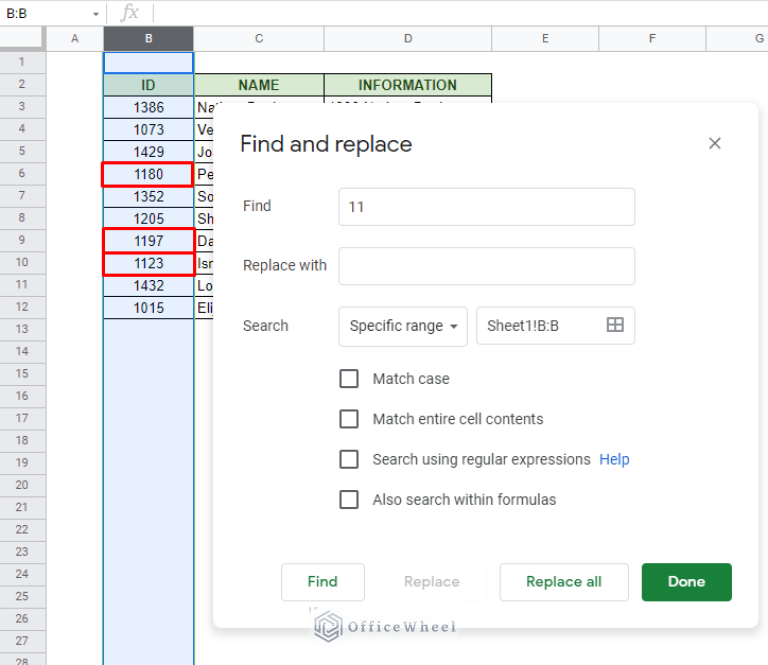Check Also search within formulas
The width and height of the screenshot is (768, 665).
click(x=349, y=499)
